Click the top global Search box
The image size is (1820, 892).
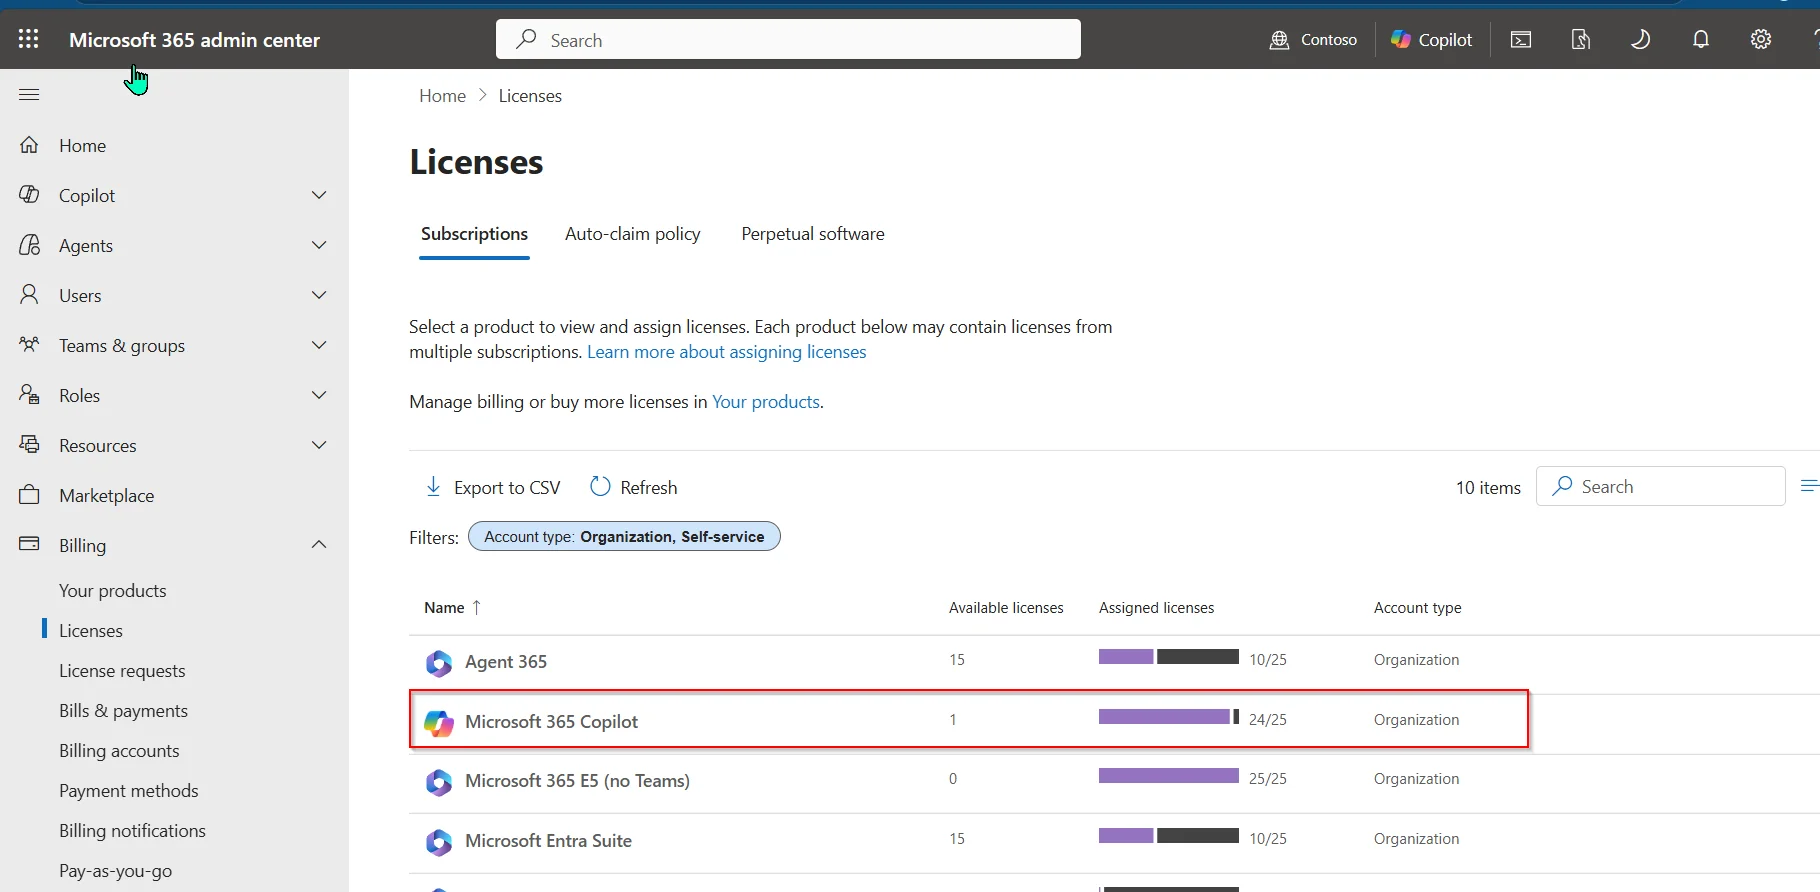tap(788, 40)
